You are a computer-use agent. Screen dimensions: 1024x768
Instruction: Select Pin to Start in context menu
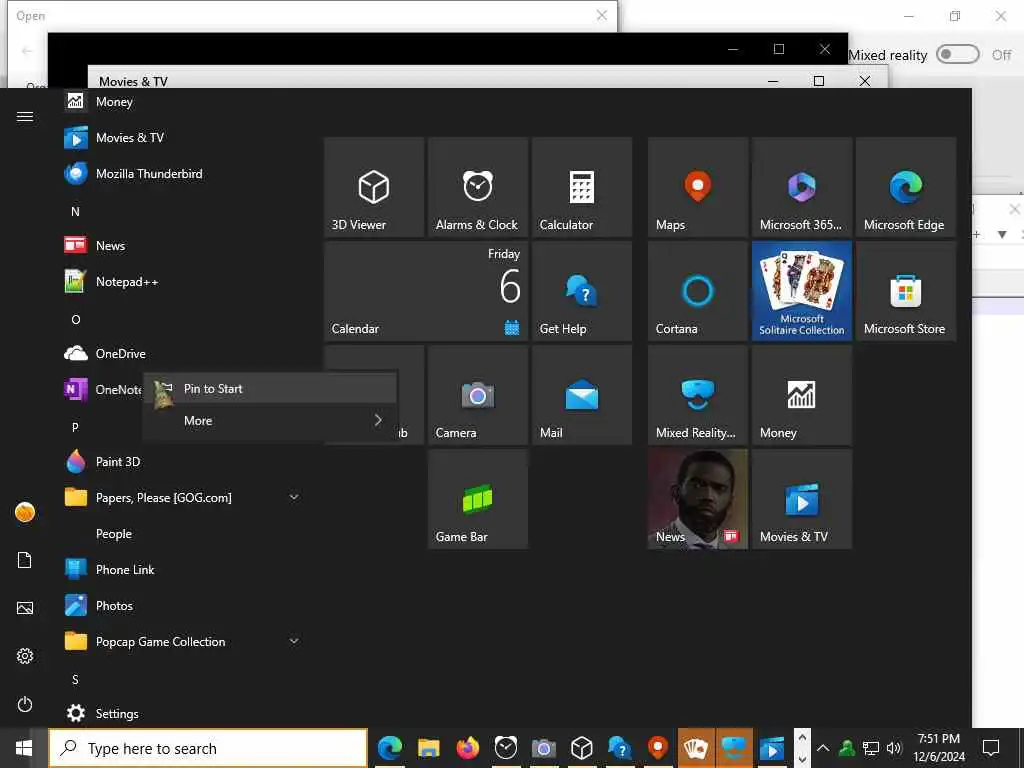(x=270, y=389)
